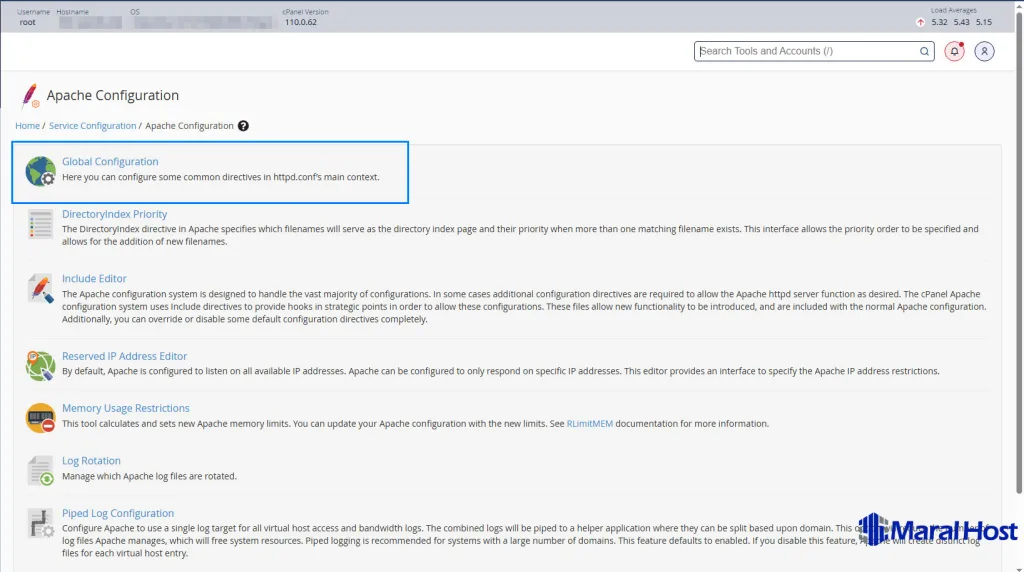Click the Reserved IP Address Editor icon
Viewport: 1024px width, 572px height.
pos(40,366)
